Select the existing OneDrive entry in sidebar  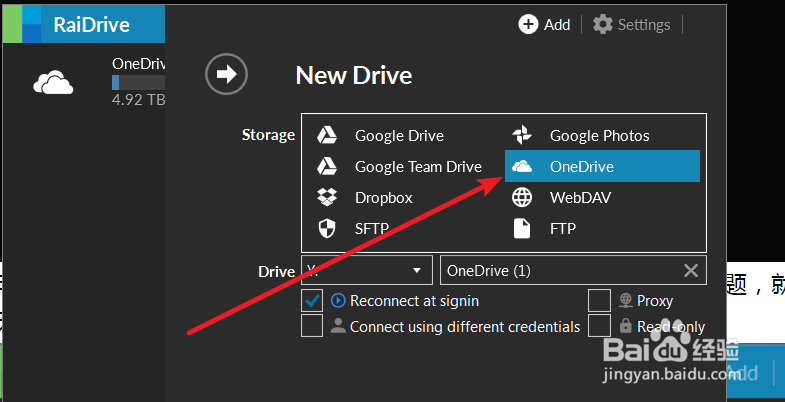tap(84, 82)
